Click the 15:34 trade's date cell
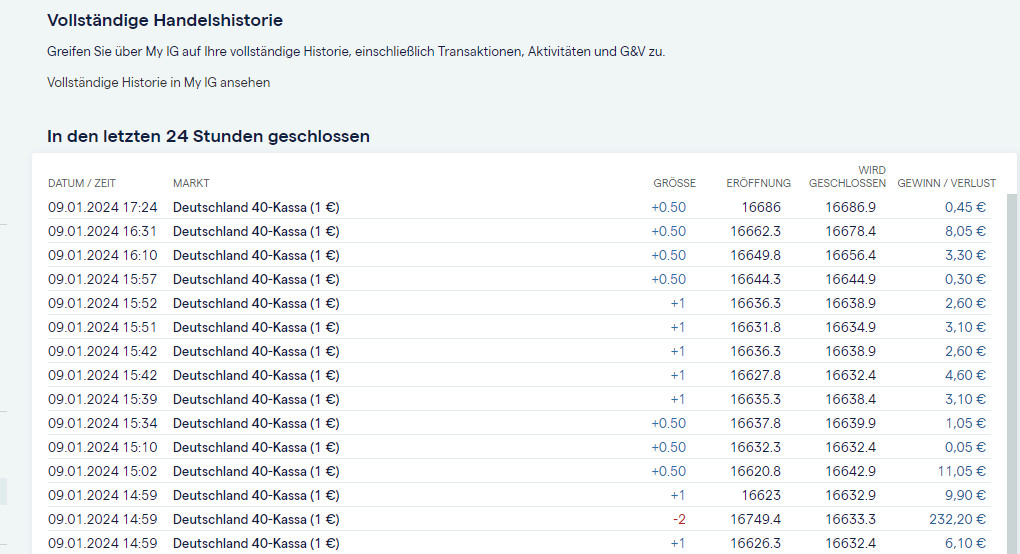This screenshot has width=1020, height=554. pos(103,424)
